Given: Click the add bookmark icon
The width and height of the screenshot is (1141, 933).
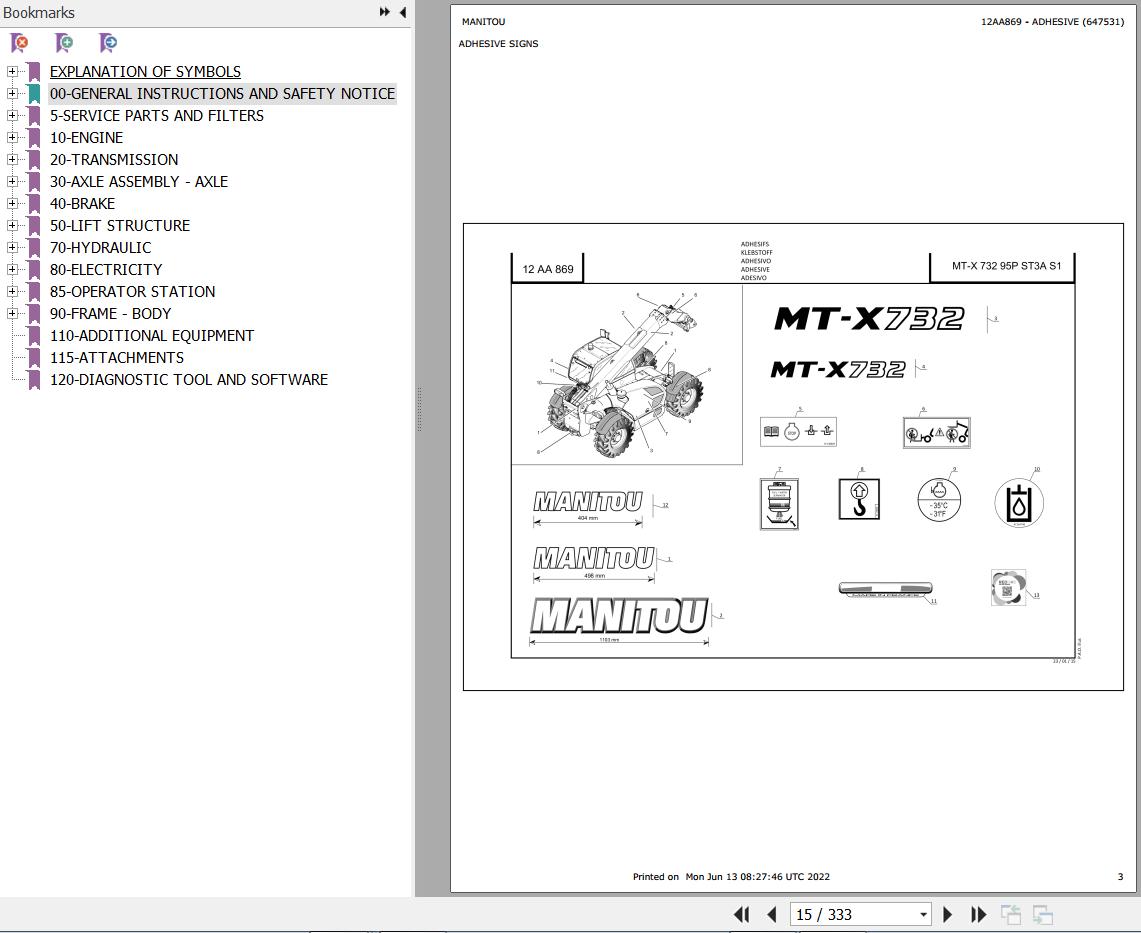Looking at the screenshot, I should point(64,43).
